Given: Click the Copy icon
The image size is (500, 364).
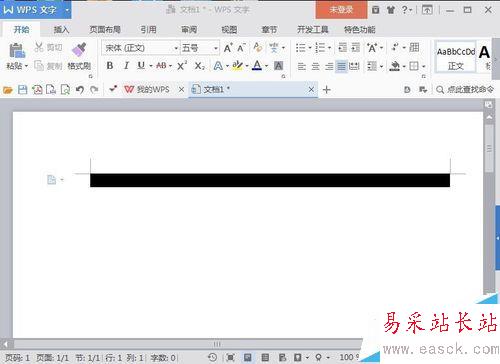Looking at the screenshot, I should coord(39,66).
